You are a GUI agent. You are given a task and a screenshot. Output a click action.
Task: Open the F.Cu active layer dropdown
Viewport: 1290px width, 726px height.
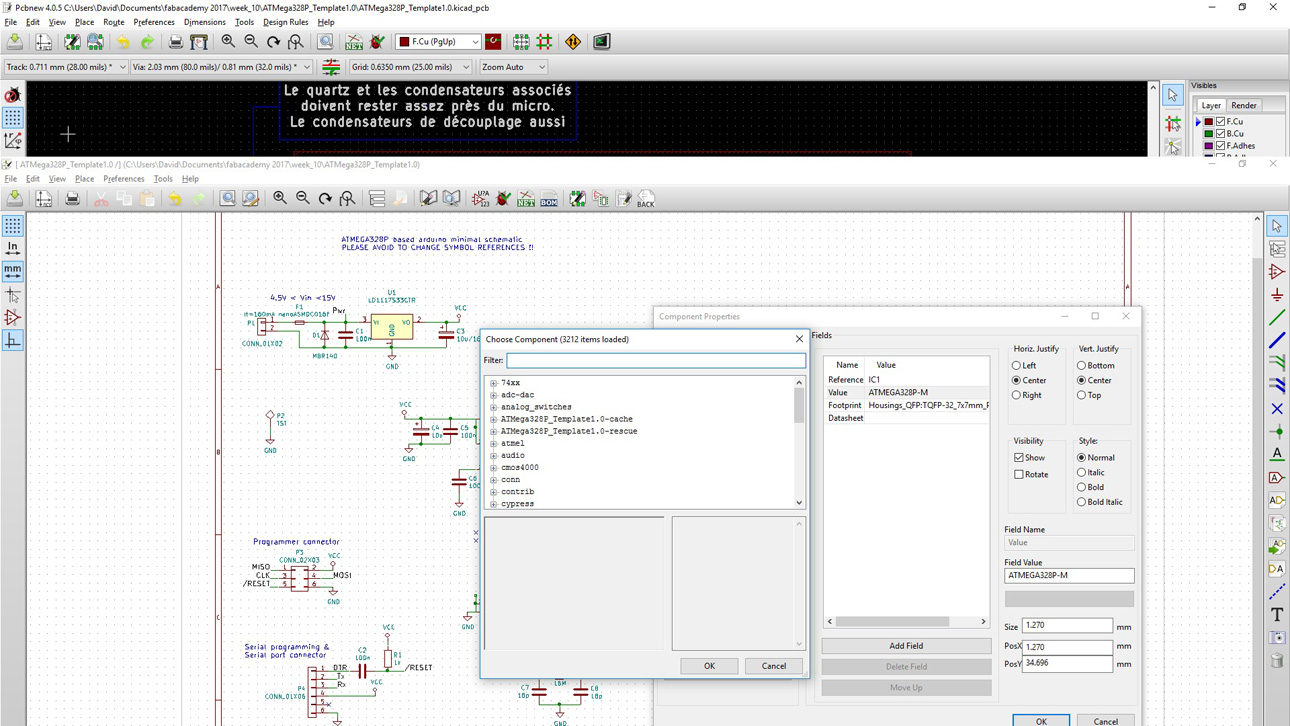[x=438, y=42]
